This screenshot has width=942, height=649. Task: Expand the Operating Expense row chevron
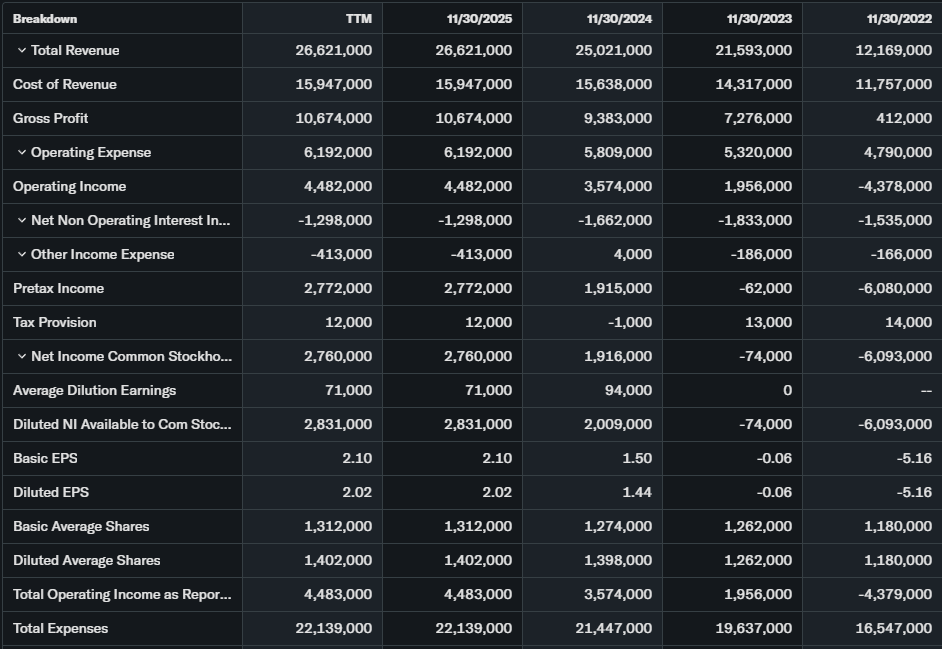coord(21,153)
